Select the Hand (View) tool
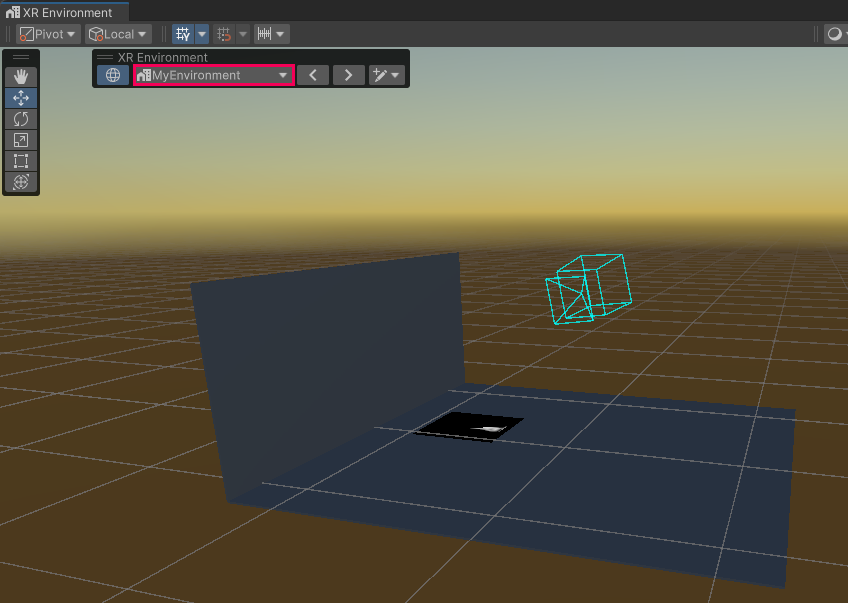 (21, 77)
